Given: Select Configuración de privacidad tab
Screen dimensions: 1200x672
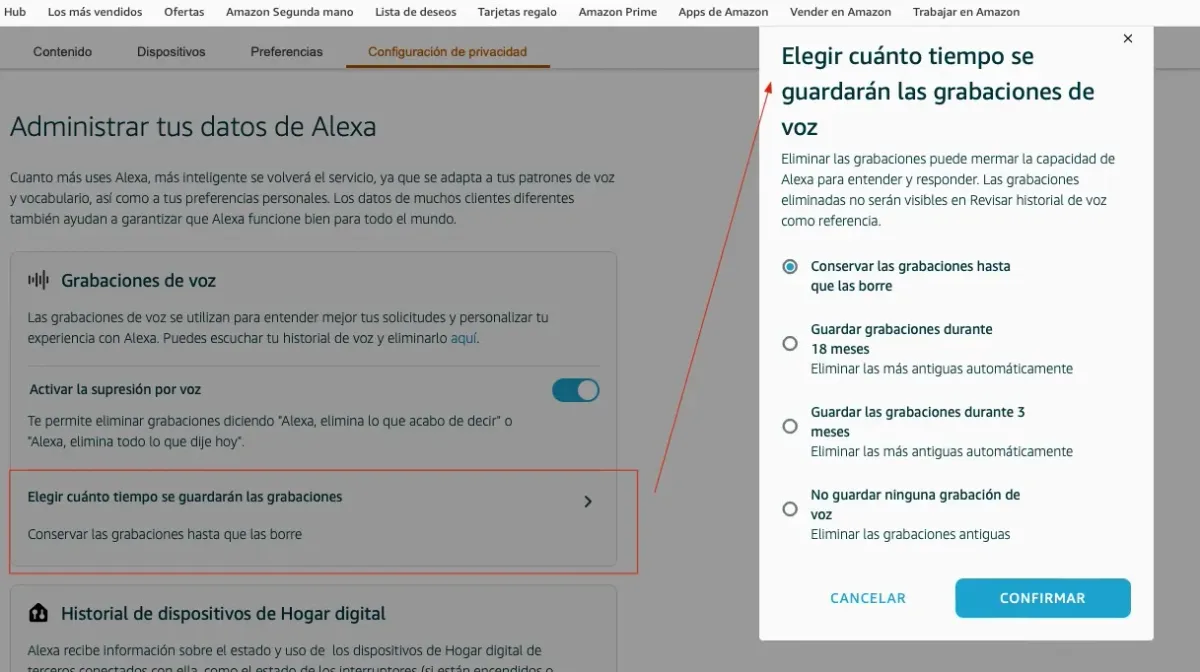Looking at the screenshot, I should 447,51.
